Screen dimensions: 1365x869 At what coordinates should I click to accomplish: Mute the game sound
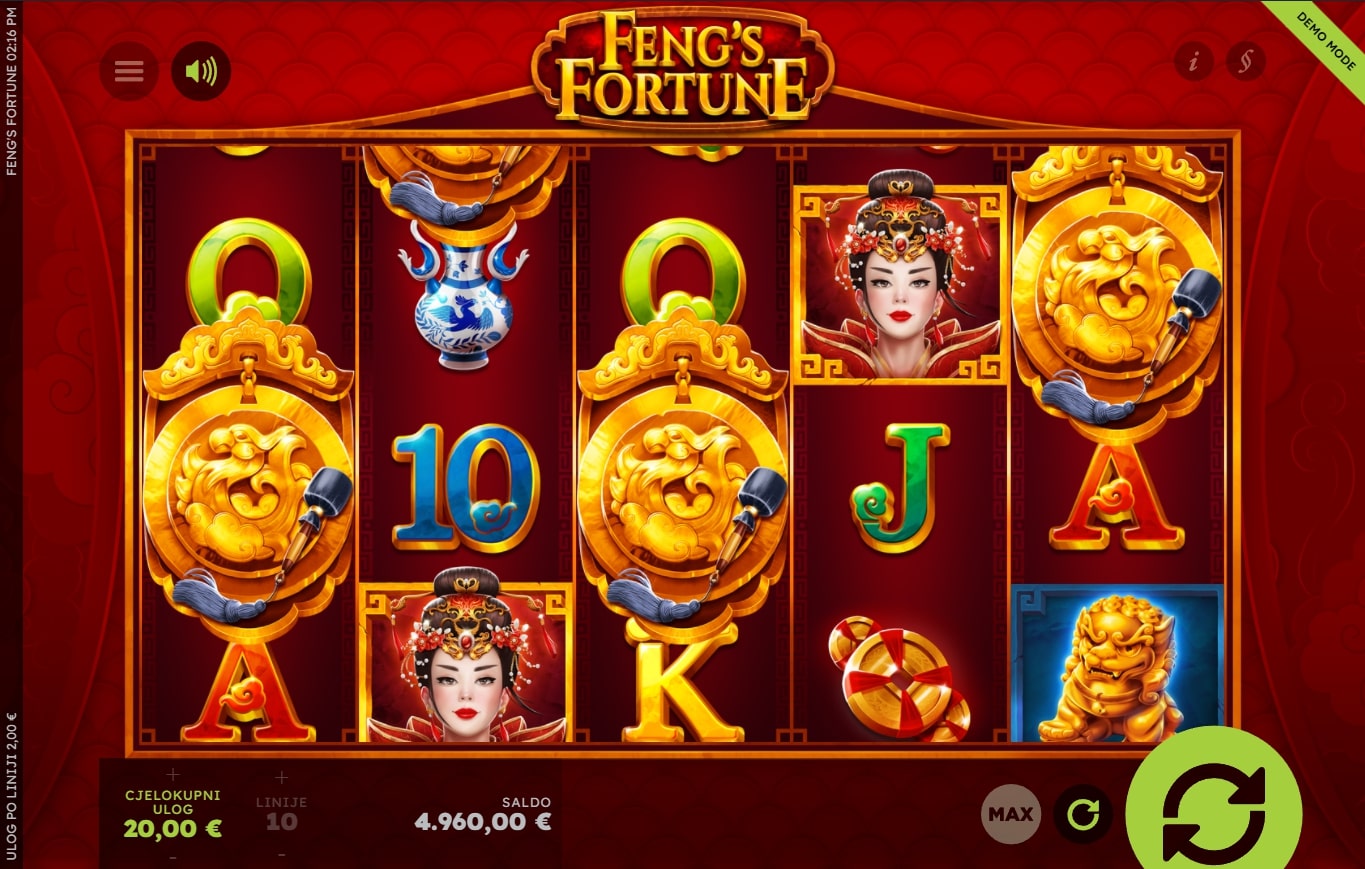pyautogui.click(x=201, y=71)
